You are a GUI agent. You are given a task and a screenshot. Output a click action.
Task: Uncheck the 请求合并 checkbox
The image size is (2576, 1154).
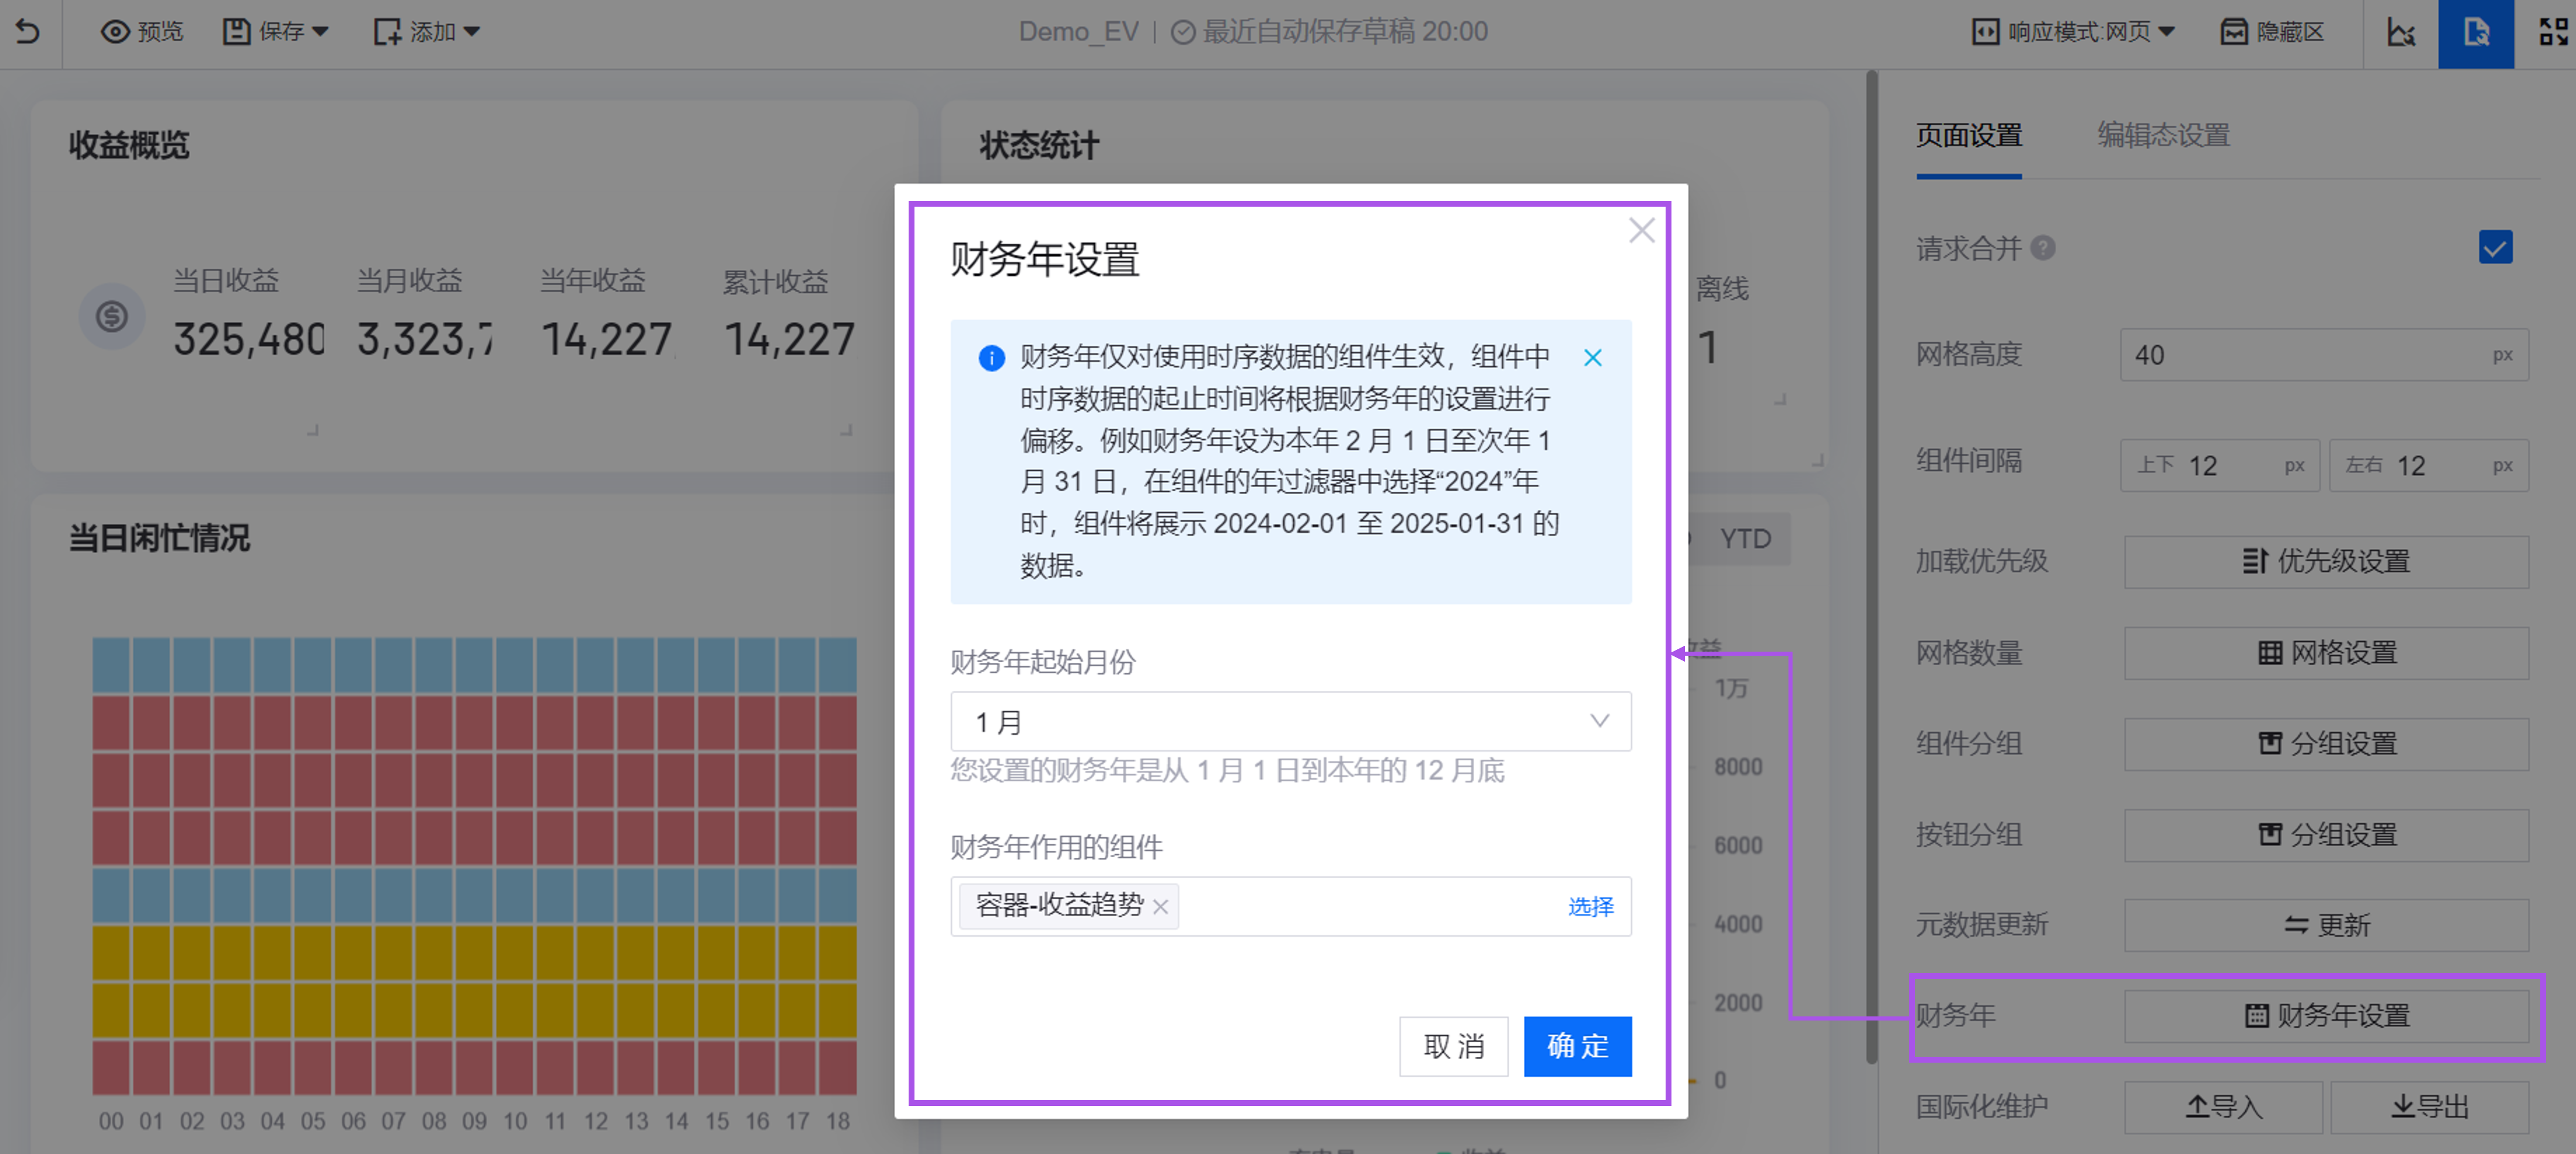pos(2497,247)
